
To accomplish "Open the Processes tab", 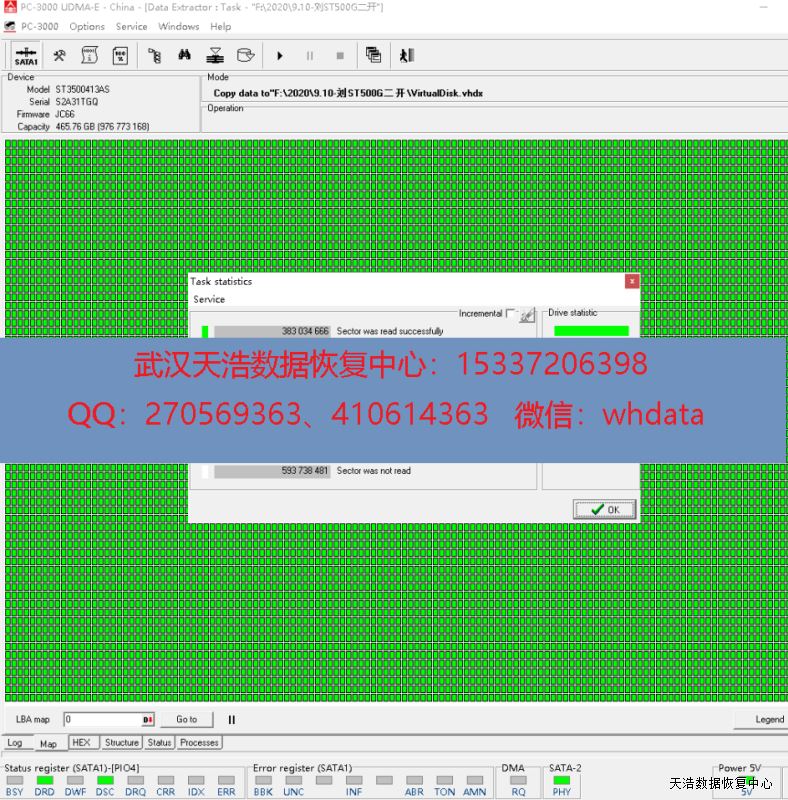I will [x=199, y=743].
